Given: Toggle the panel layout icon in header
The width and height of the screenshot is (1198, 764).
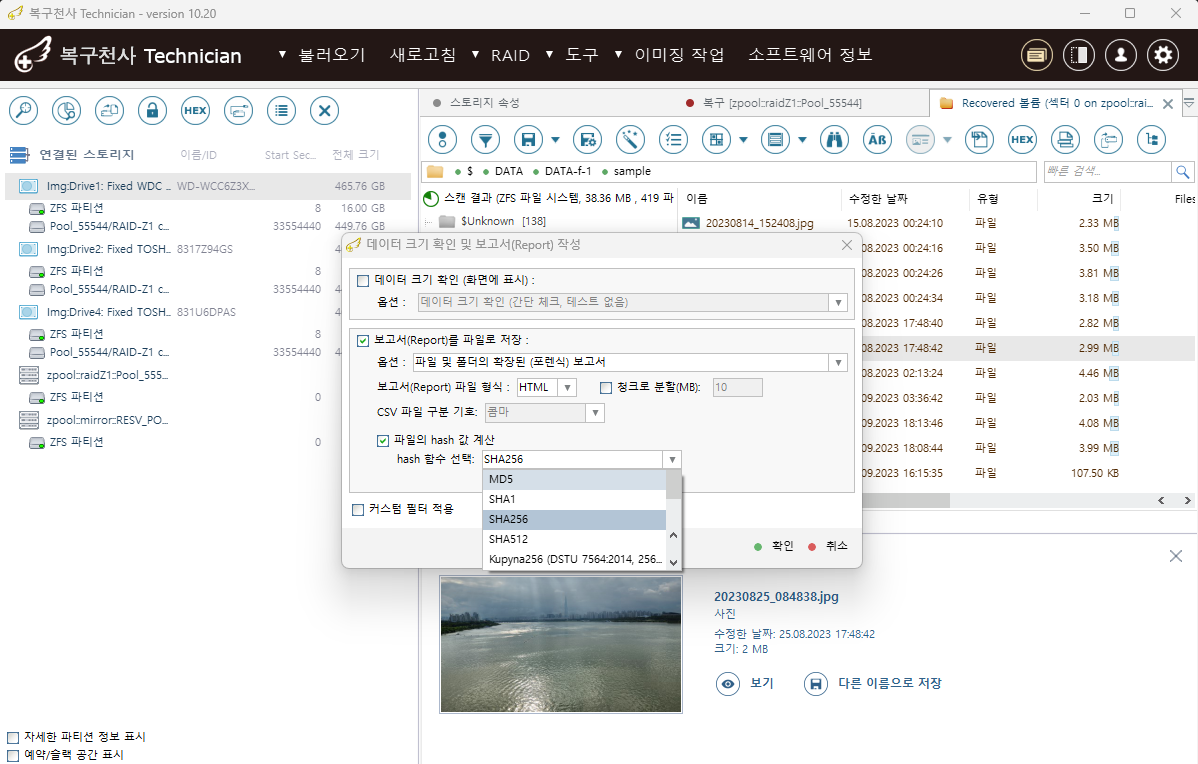Looking at the screenshot, I should pos(1079,55).
